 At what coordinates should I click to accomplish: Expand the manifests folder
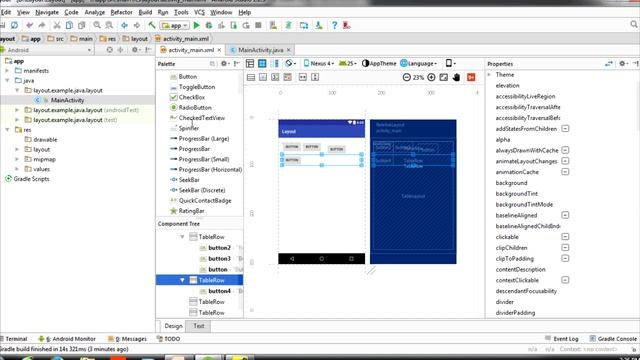click(7, 71)
